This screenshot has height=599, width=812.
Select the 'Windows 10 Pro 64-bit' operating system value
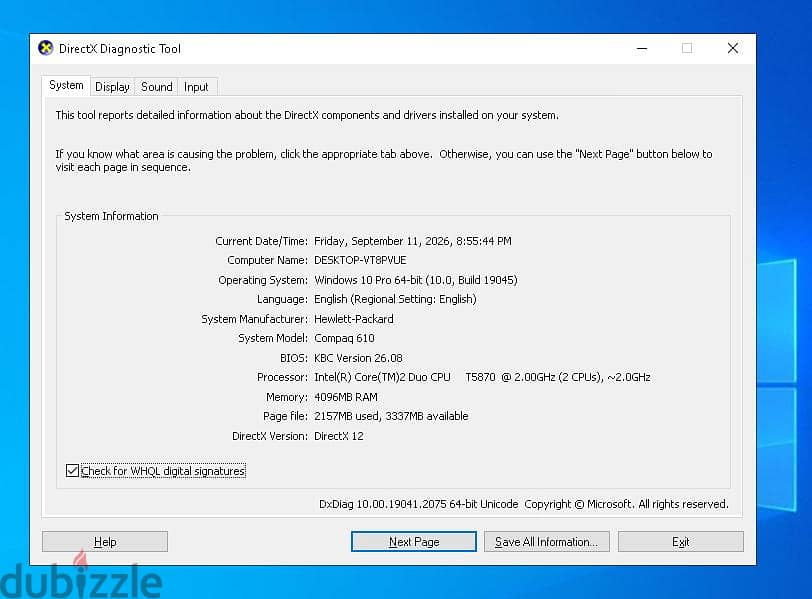tap(416, 280)
